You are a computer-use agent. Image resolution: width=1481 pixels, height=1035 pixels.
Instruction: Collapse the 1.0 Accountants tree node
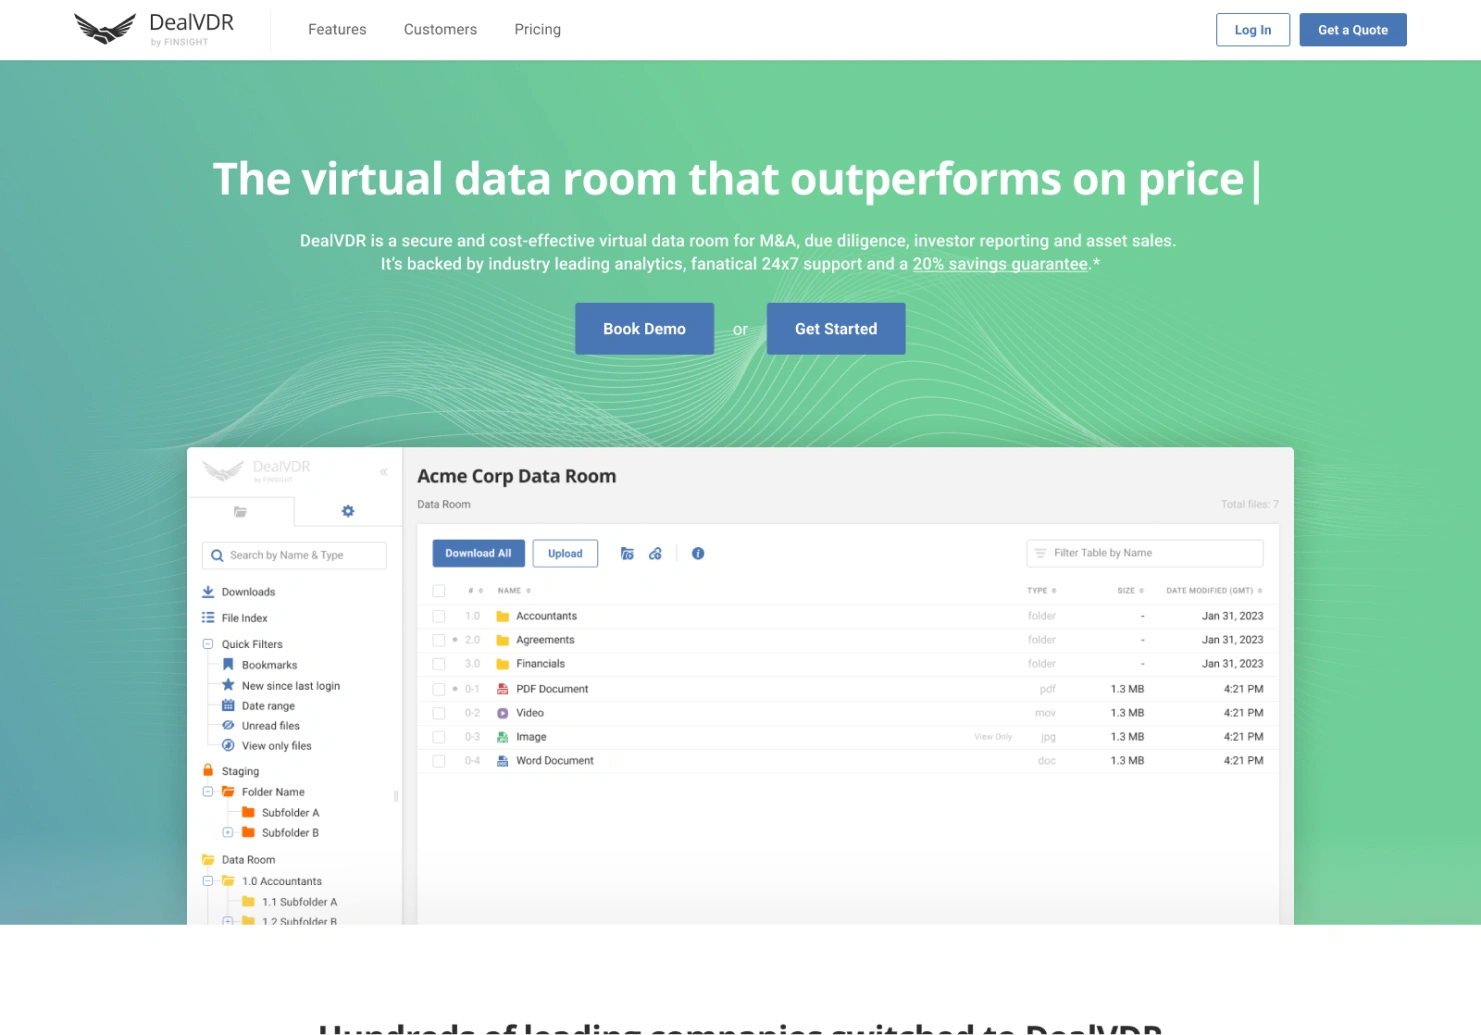pyautogui.click(x=208, y=881)
